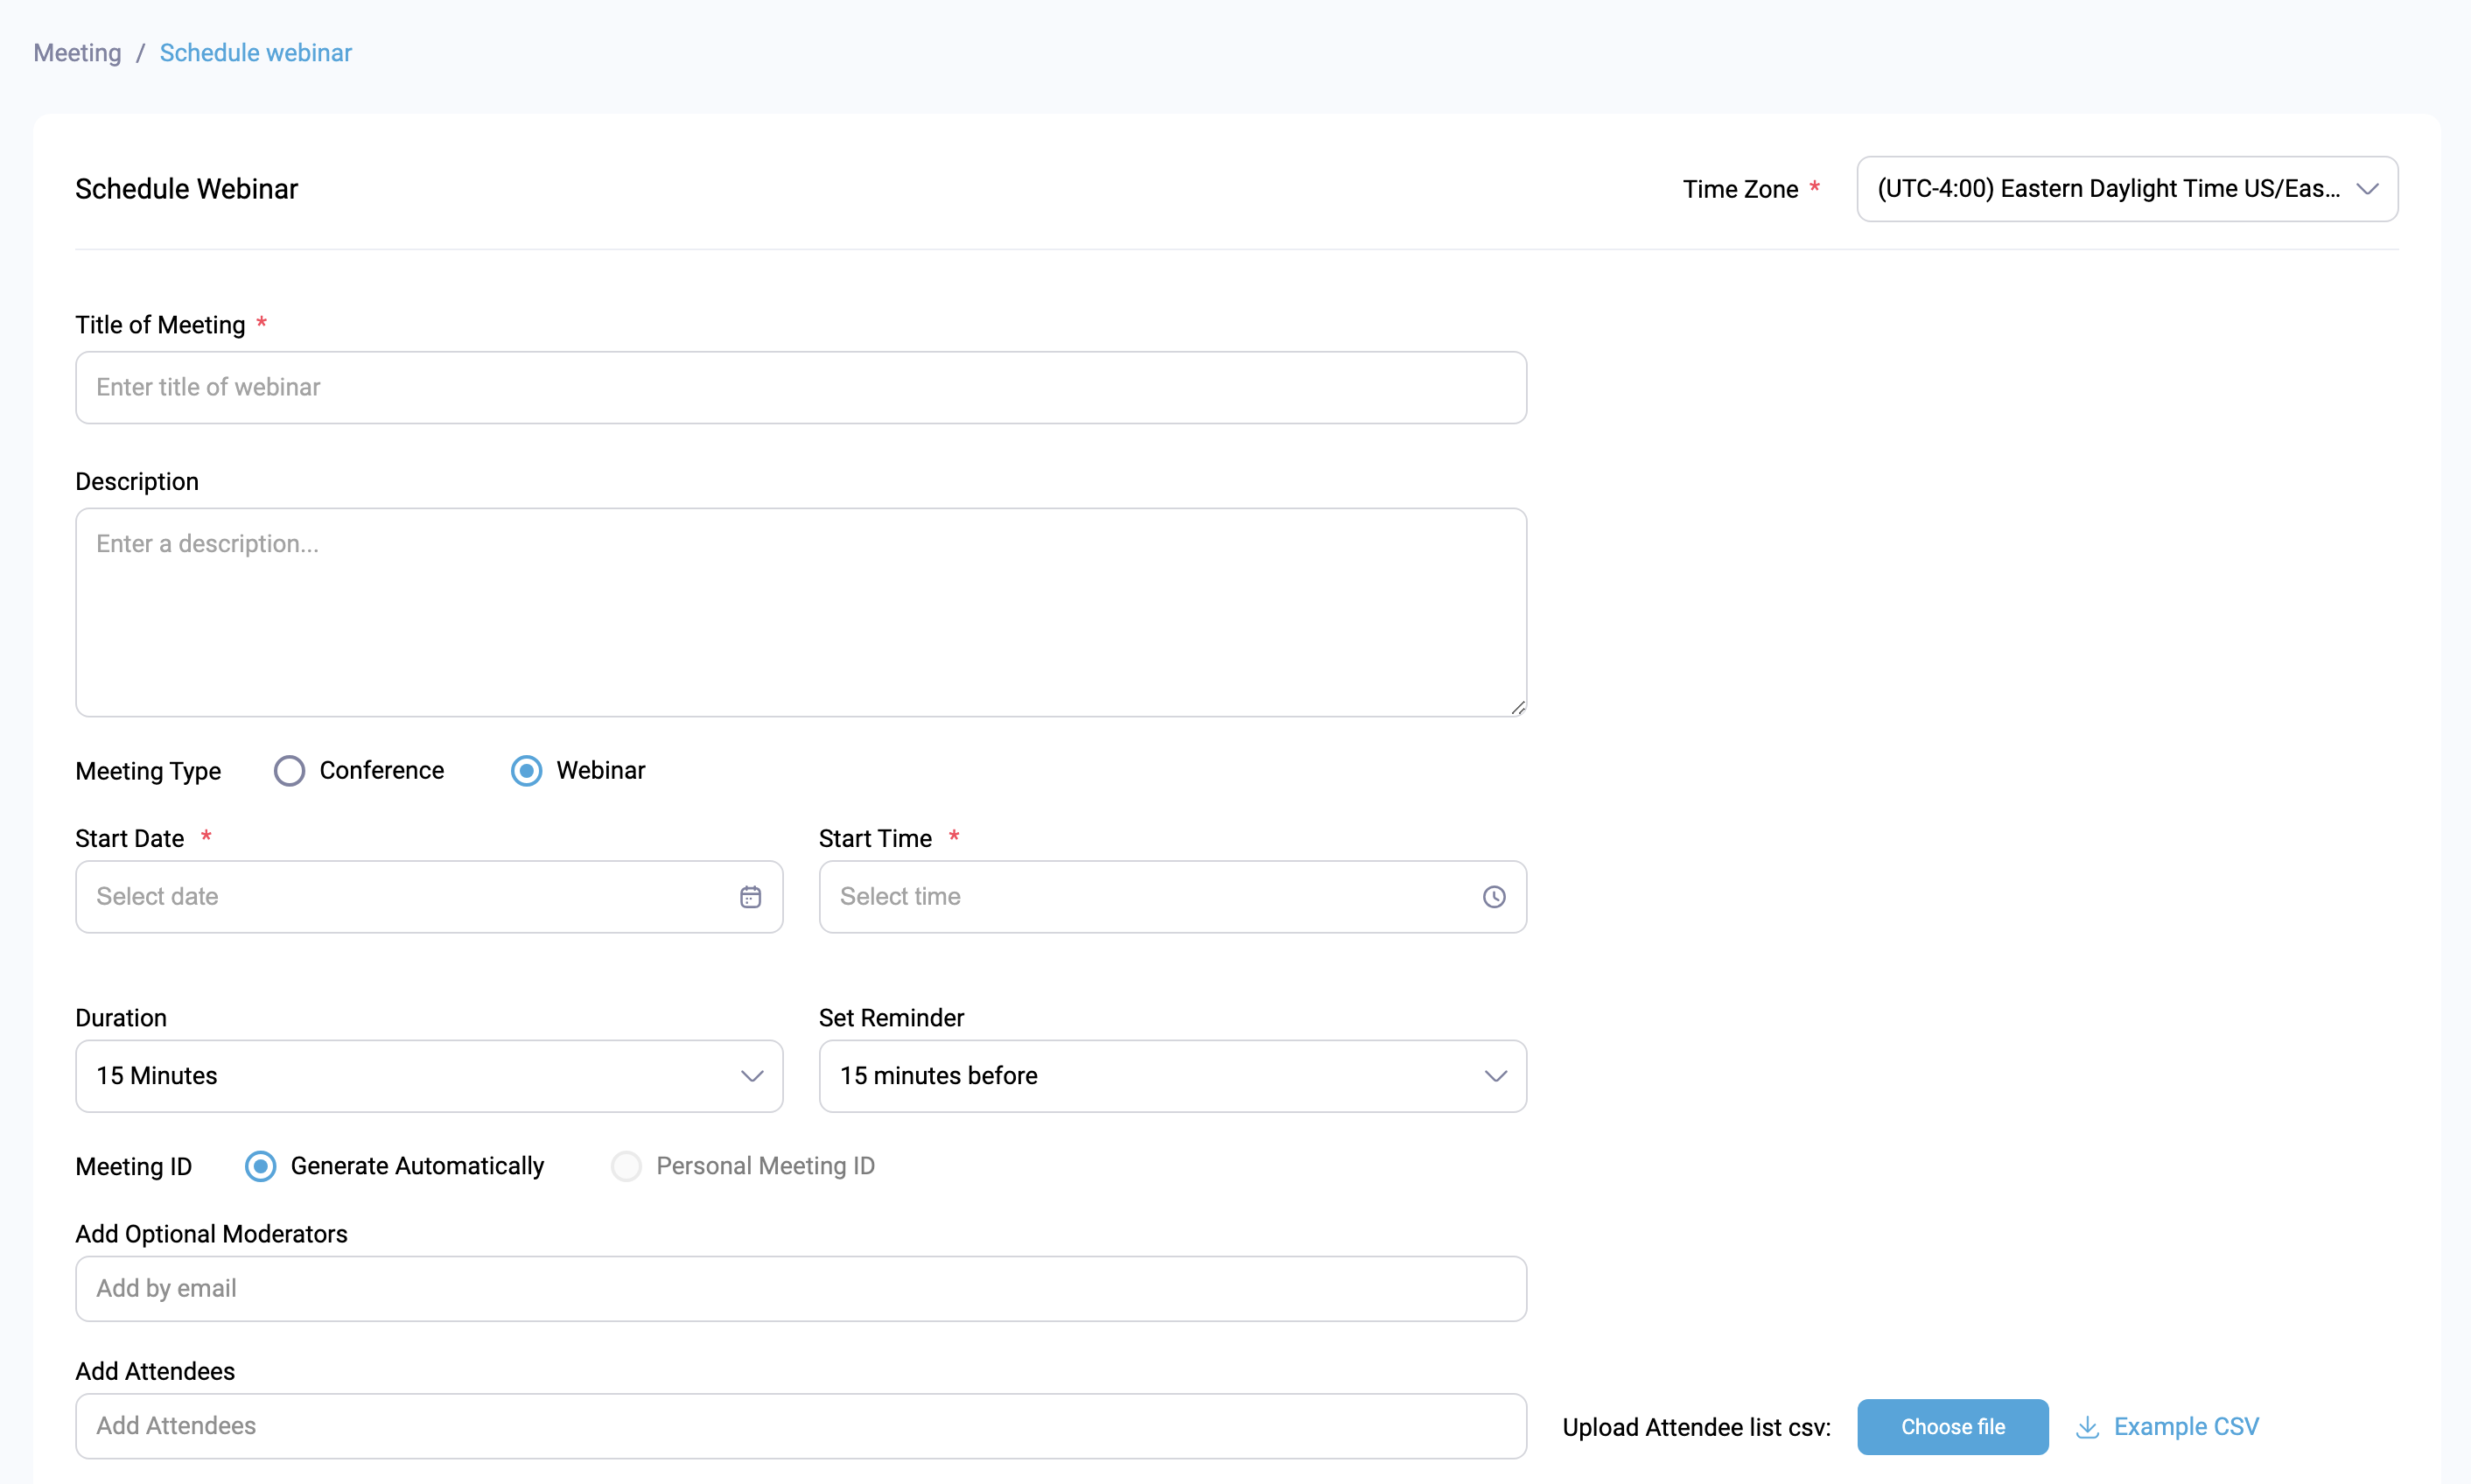Click the Add Attendees input field

click(x=801, y=1426)
